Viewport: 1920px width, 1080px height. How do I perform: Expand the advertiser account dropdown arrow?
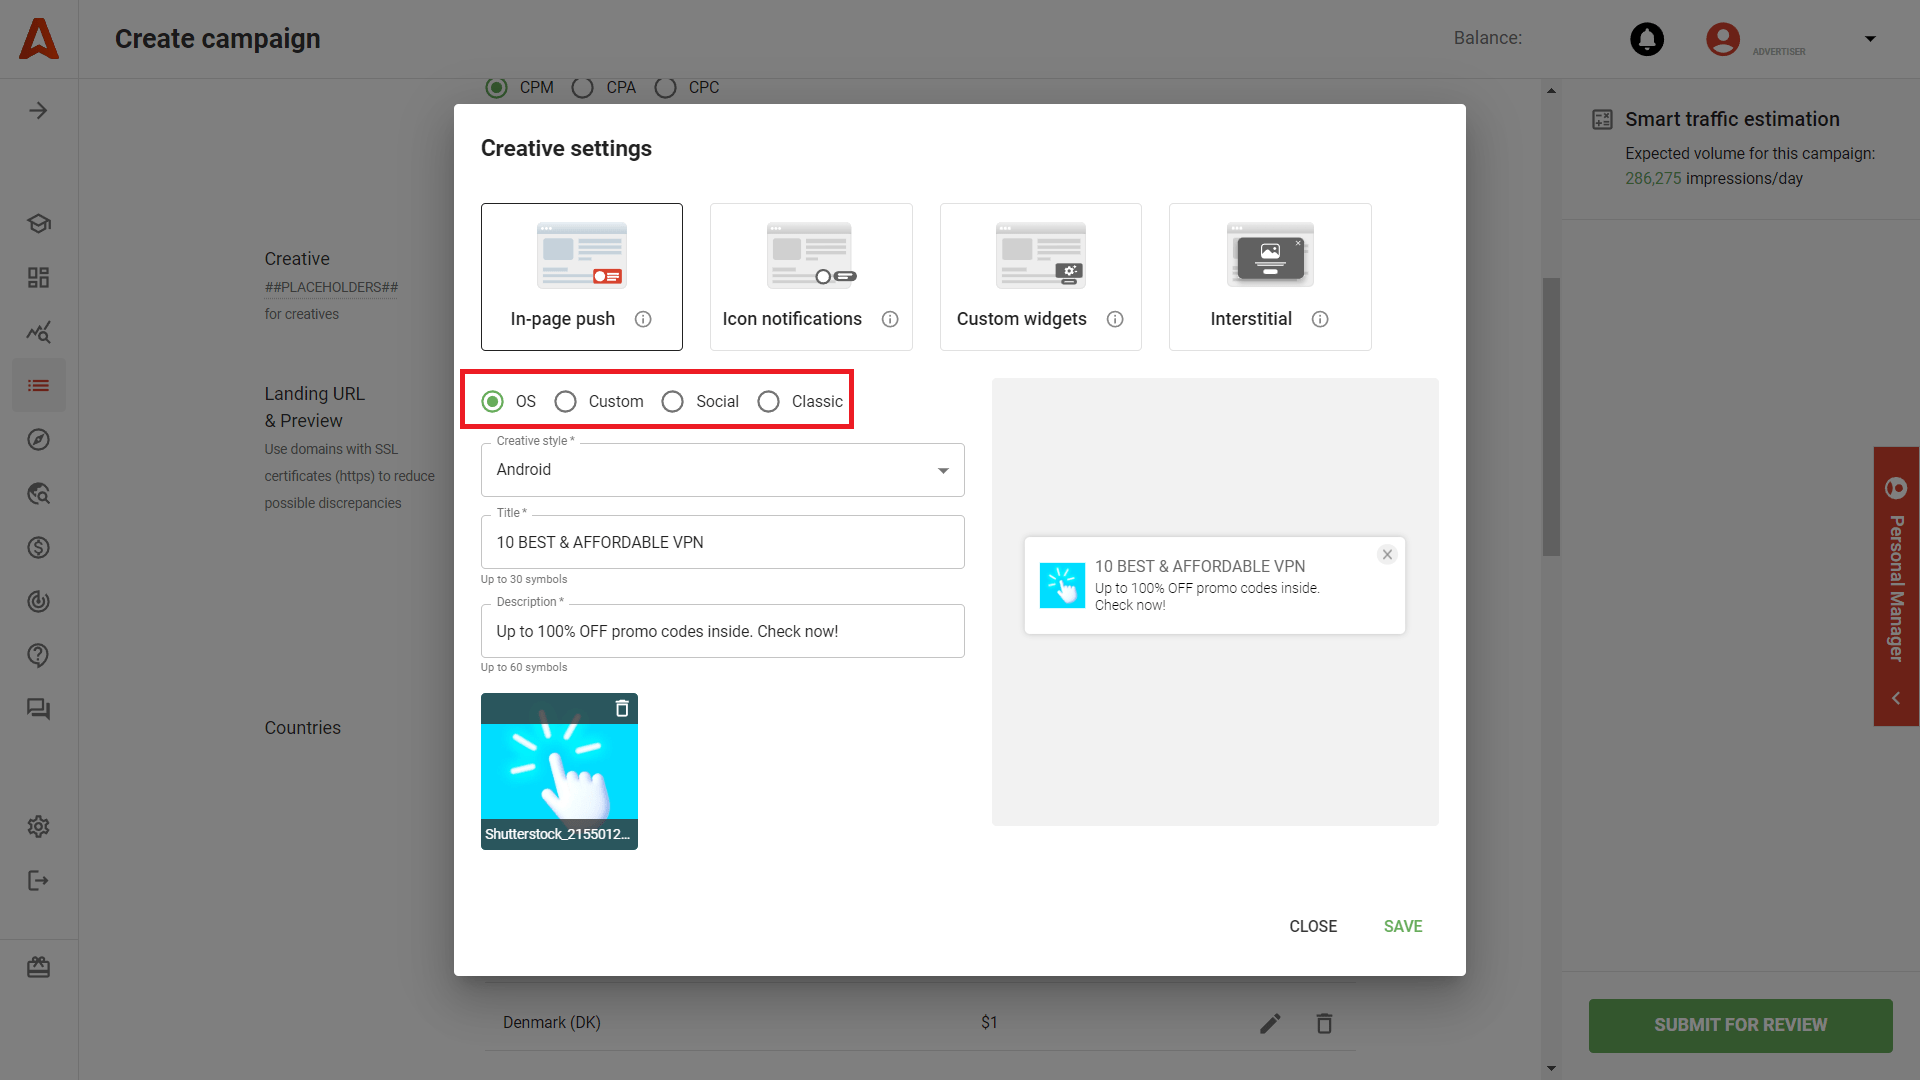[x=1870, y=39]
